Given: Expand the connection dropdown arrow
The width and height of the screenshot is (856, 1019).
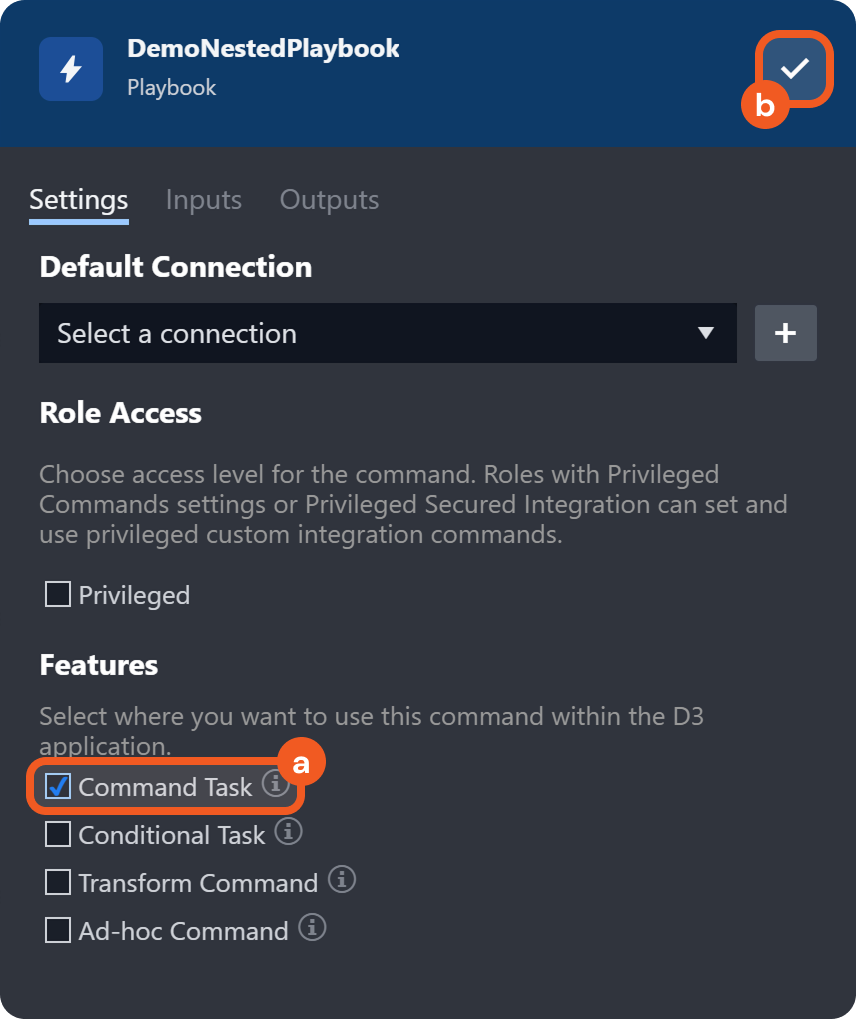Looking at the screenshot, I should pos(706,333).
